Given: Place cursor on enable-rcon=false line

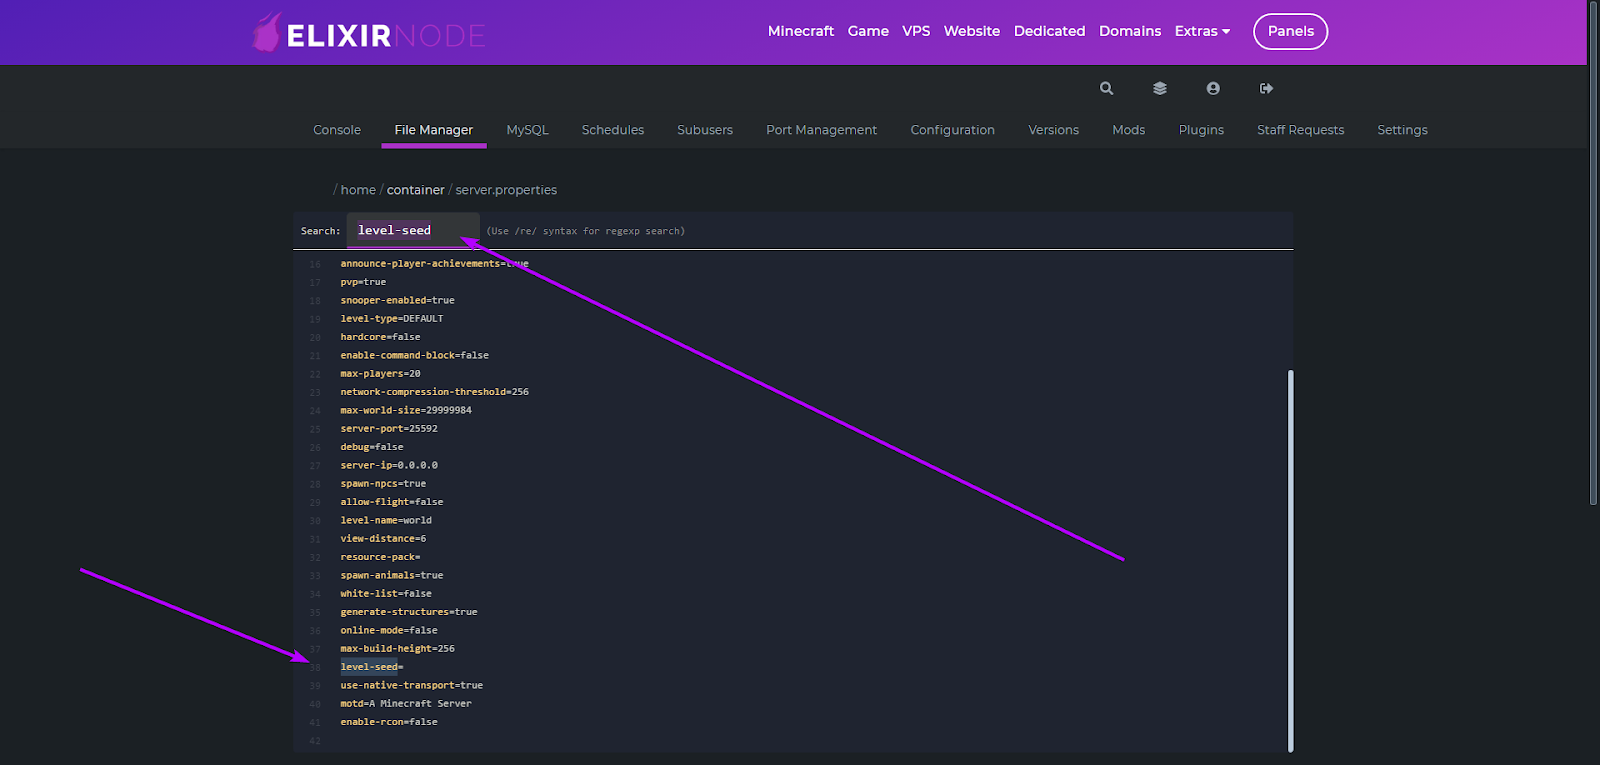Looking at the screenshot, I should point(389,722).
